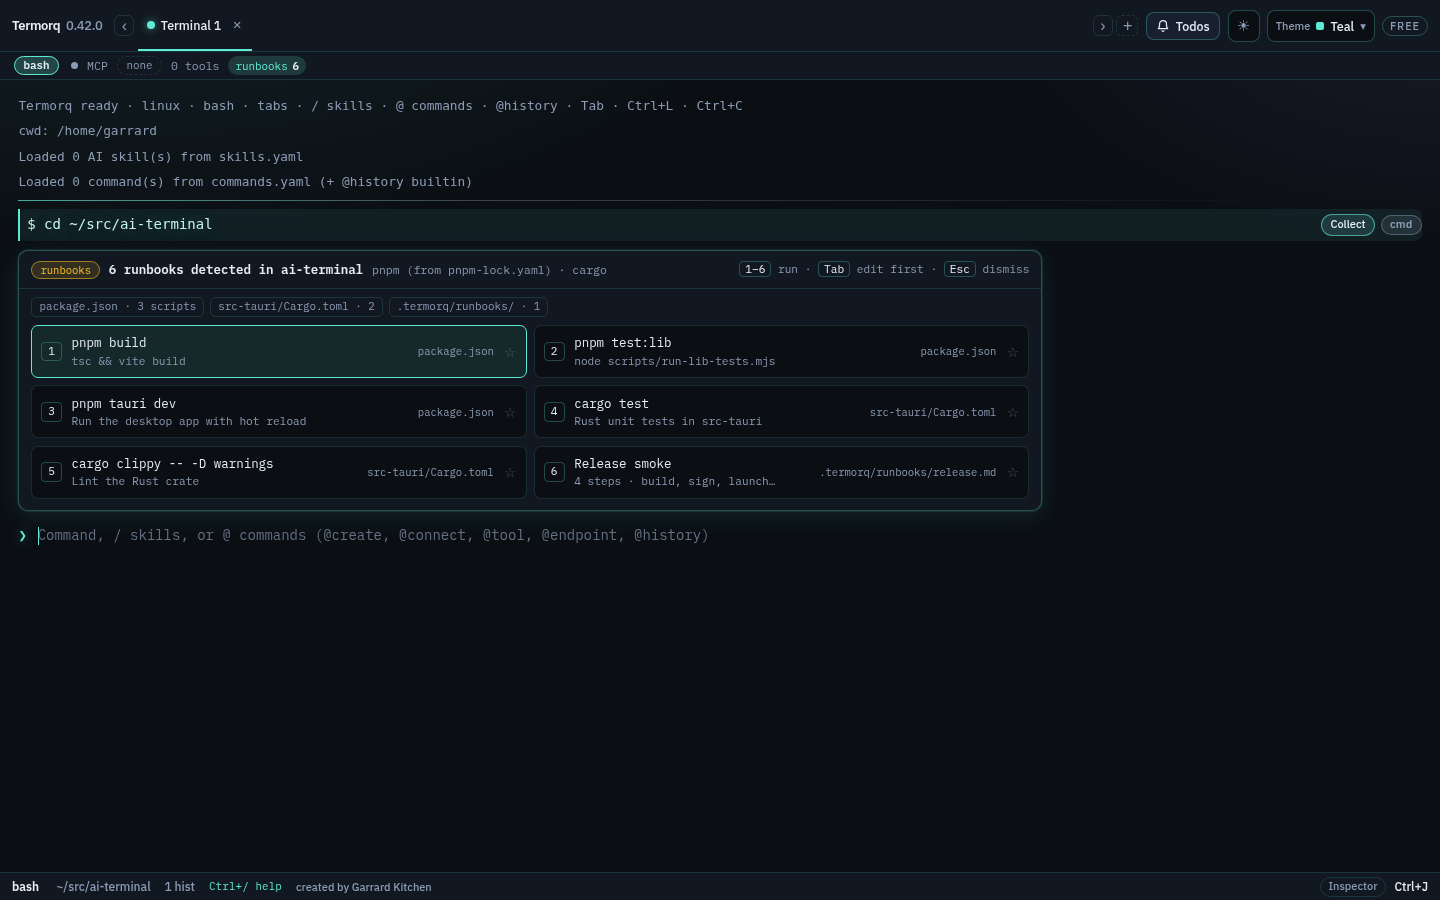Click the yellow runbooks label badge

(x=65, y=270)
